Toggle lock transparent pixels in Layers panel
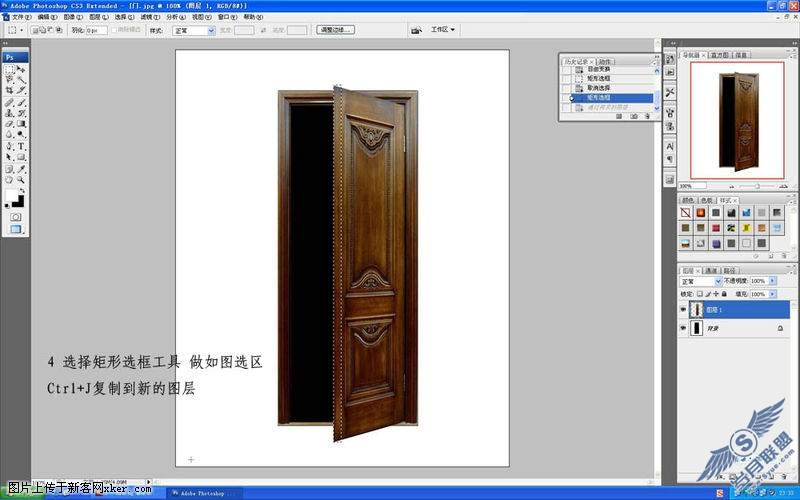The height and width of the screenshot is (500, 800). coord(700,294)
